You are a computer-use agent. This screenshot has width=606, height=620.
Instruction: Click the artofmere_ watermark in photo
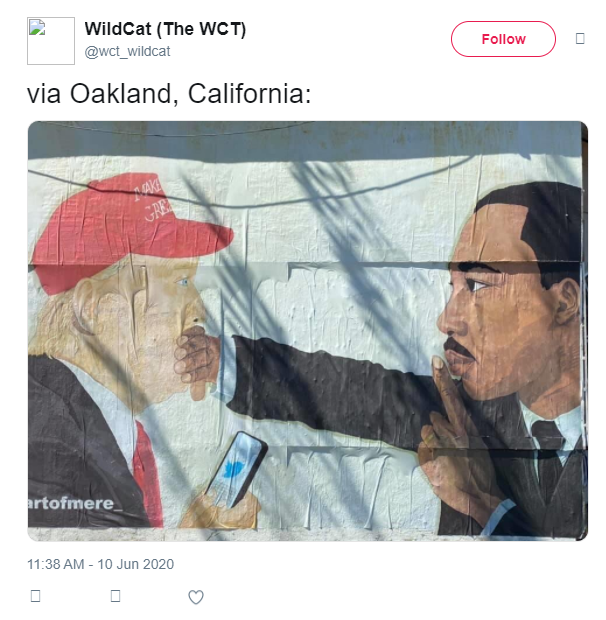[x=75, y=504]
